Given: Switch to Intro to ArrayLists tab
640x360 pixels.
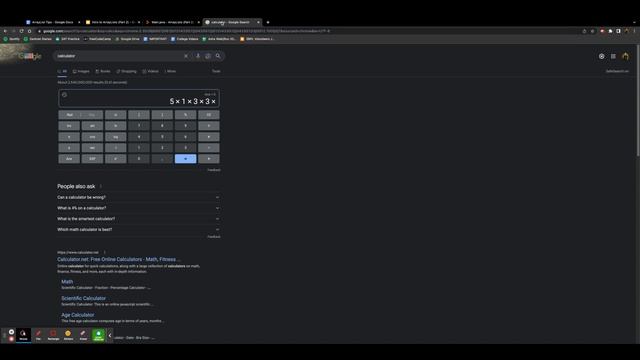Looking at the screenshot, I should 112,22.
